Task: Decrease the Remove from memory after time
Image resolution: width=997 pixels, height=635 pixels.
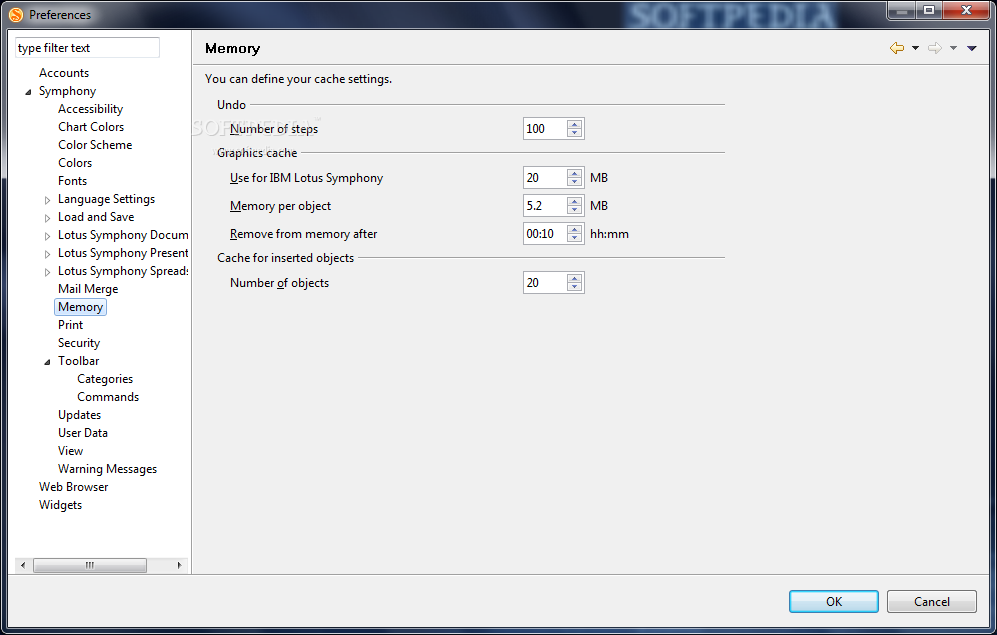Action: click(x=575, y=238)
